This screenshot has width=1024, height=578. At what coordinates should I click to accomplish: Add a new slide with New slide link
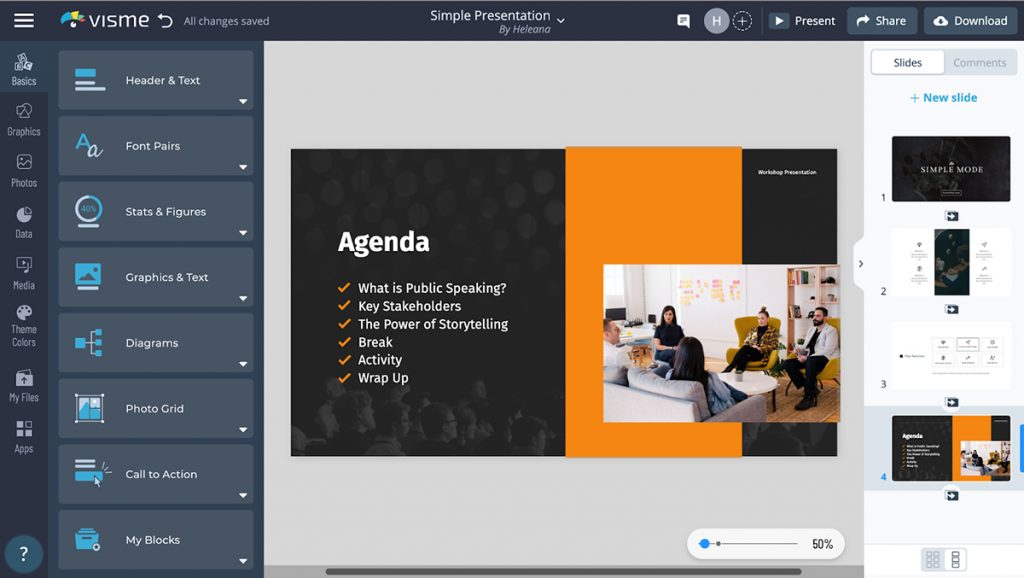pos(943,97)
